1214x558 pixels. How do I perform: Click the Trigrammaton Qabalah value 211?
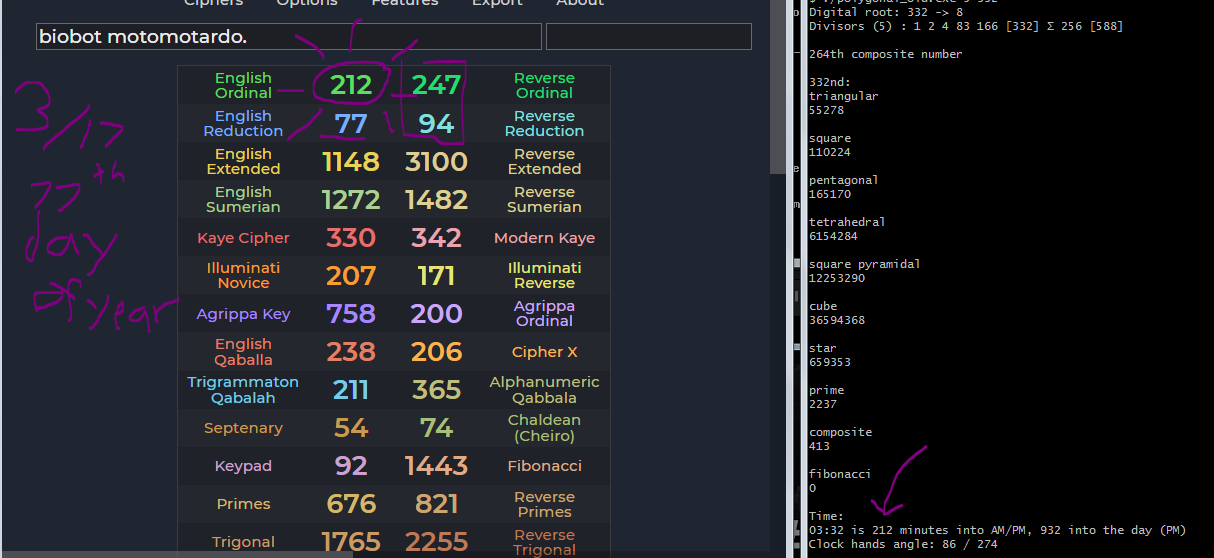pyautogui.click(x=351, y=389)
